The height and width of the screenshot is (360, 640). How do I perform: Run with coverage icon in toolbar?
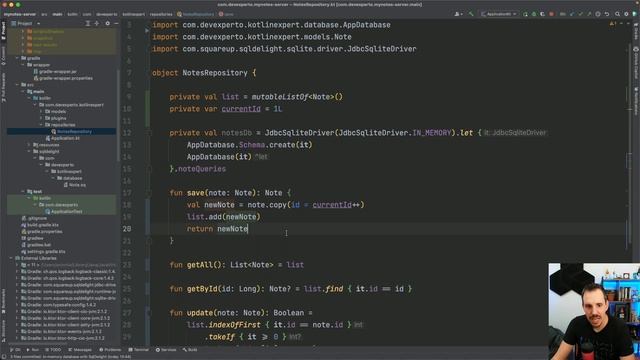pos(542,14)
